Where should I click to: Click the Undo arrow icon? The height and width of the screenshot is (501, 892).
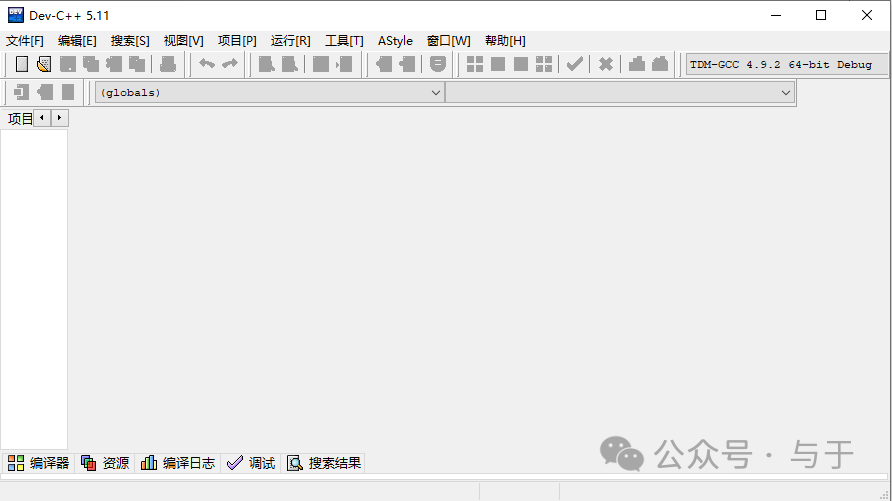click(x=207, y=64)
